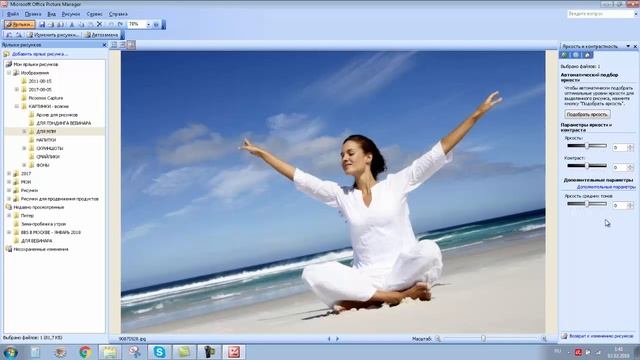
Task: Click the task pane forward navigation icon
Action: click(576, 55)
